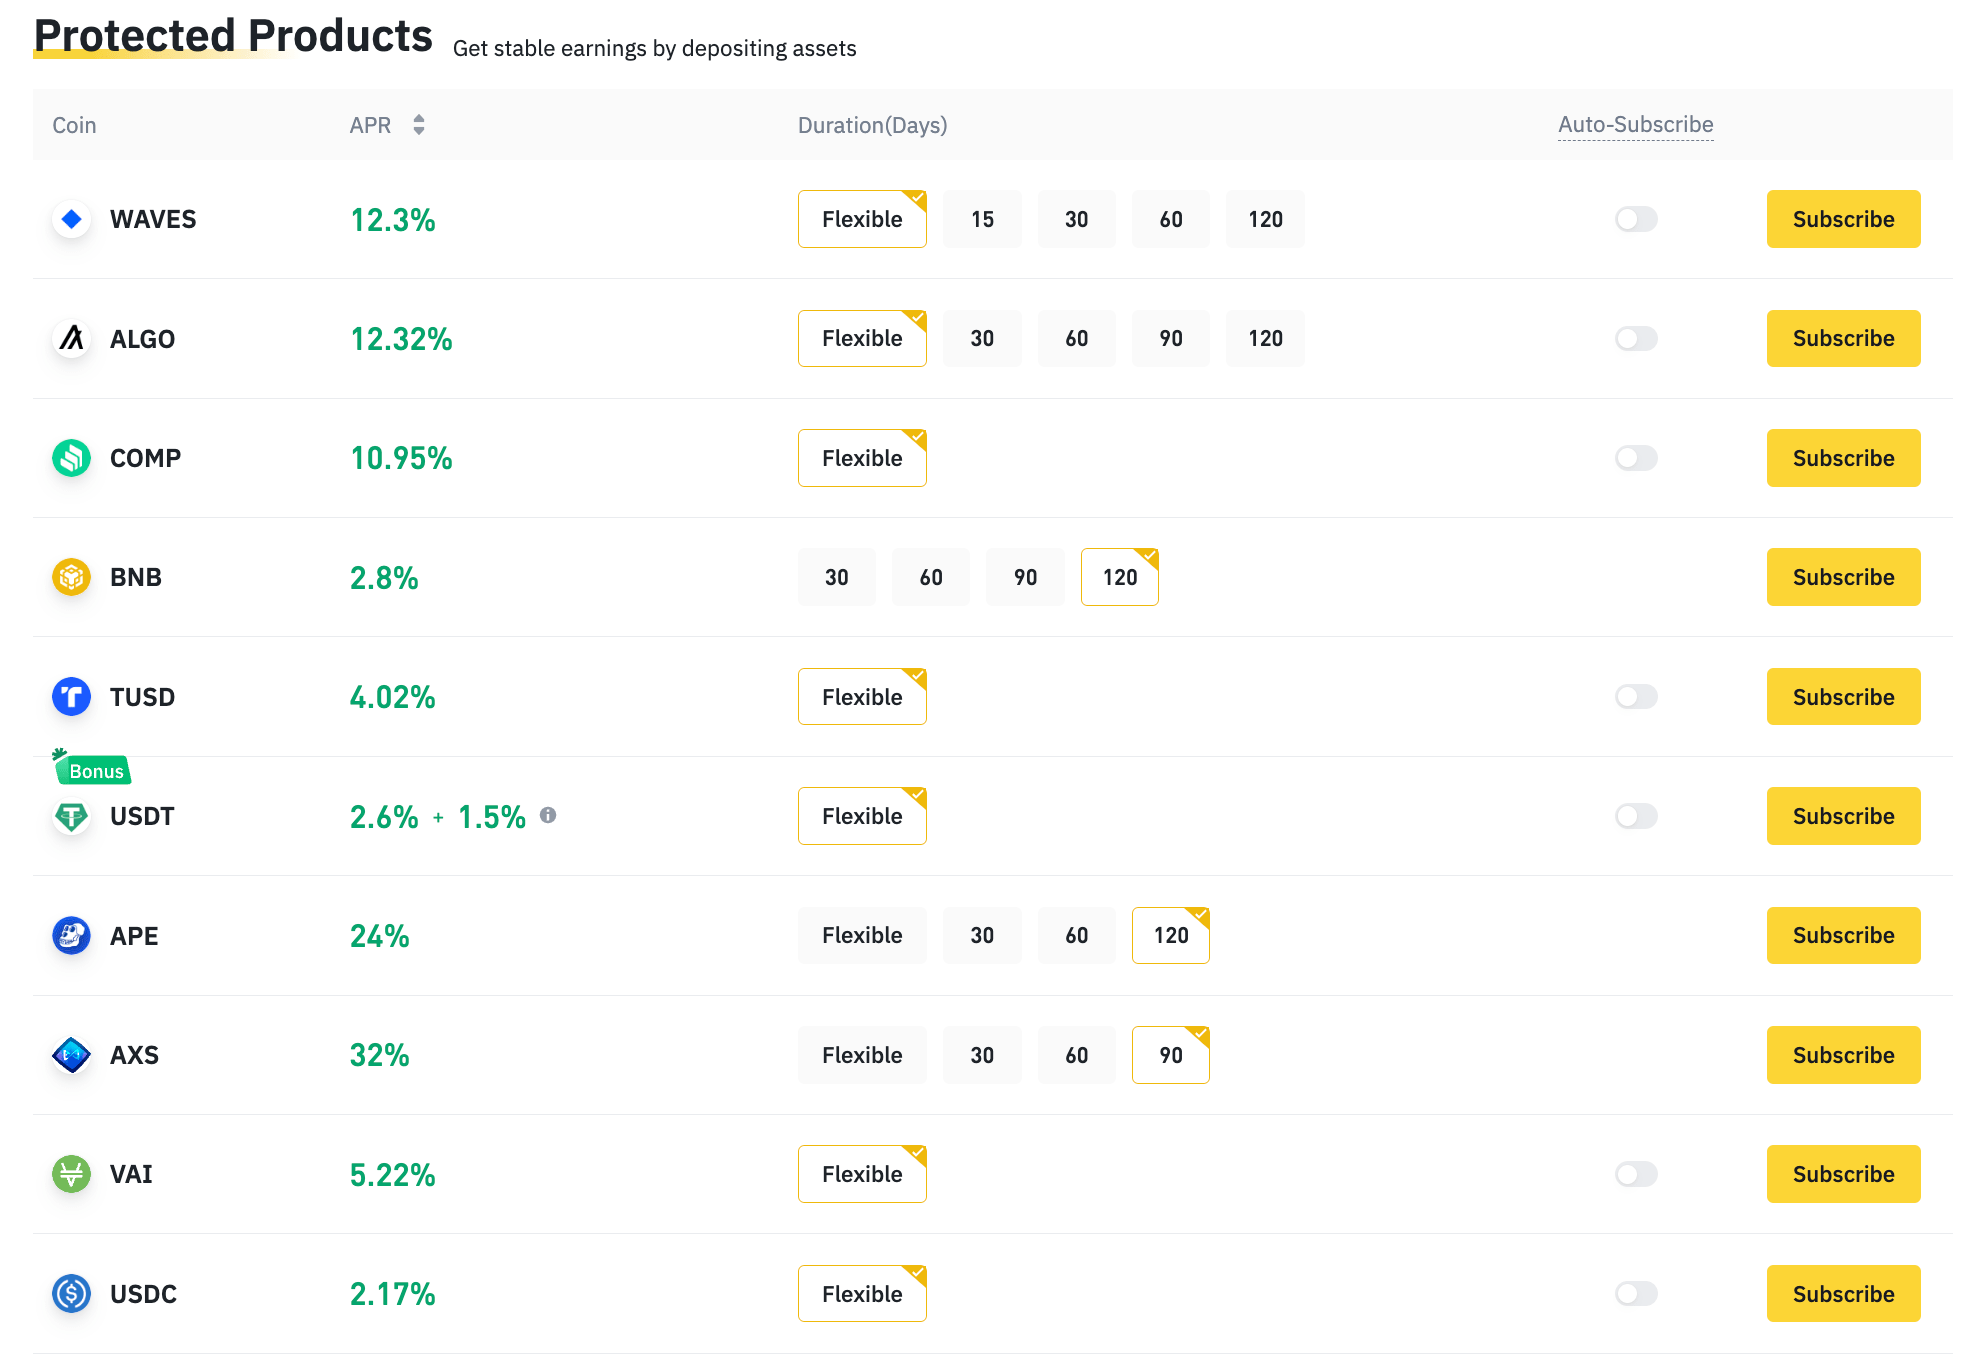Screen dimensions: 1966x1370
Task: Turn on COMP auto-subscribe switch
Action: point(1636,458)
